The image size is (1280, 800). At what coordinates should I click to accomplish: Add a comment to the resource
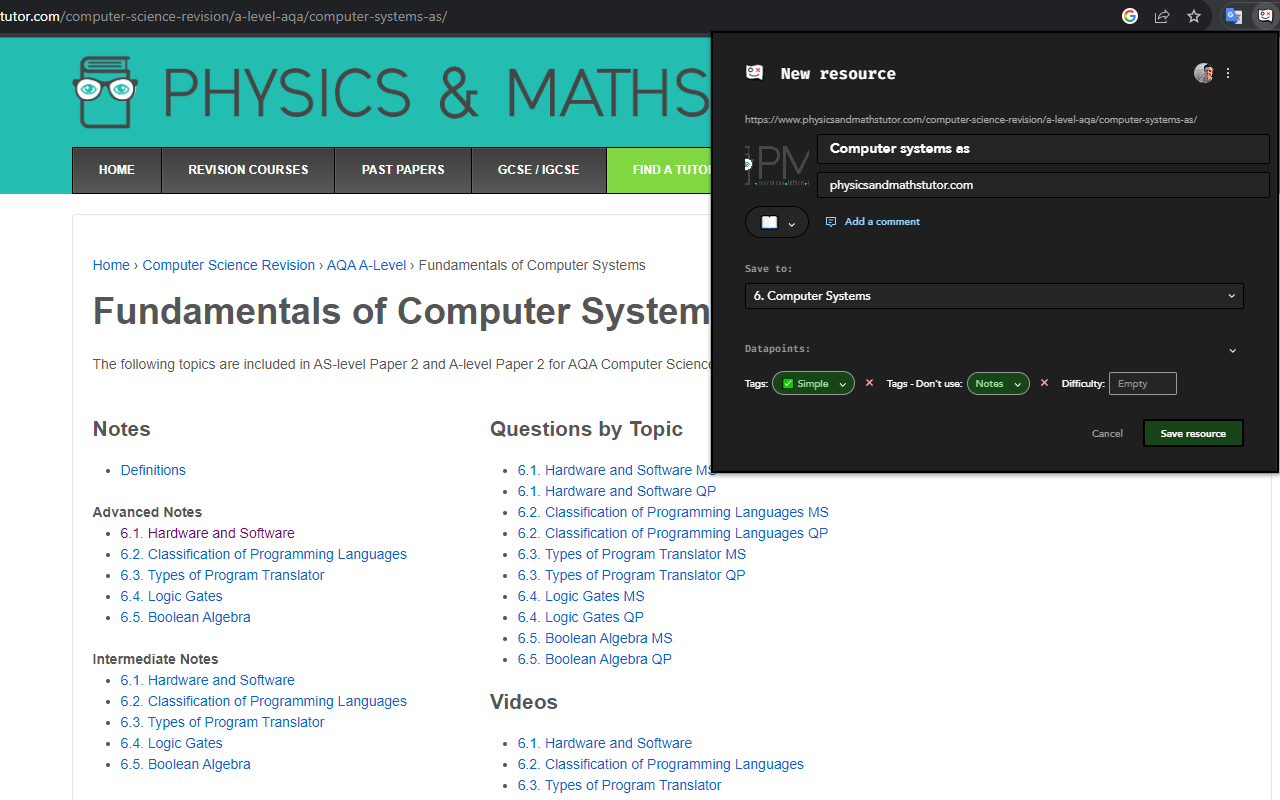click(873, 222)
